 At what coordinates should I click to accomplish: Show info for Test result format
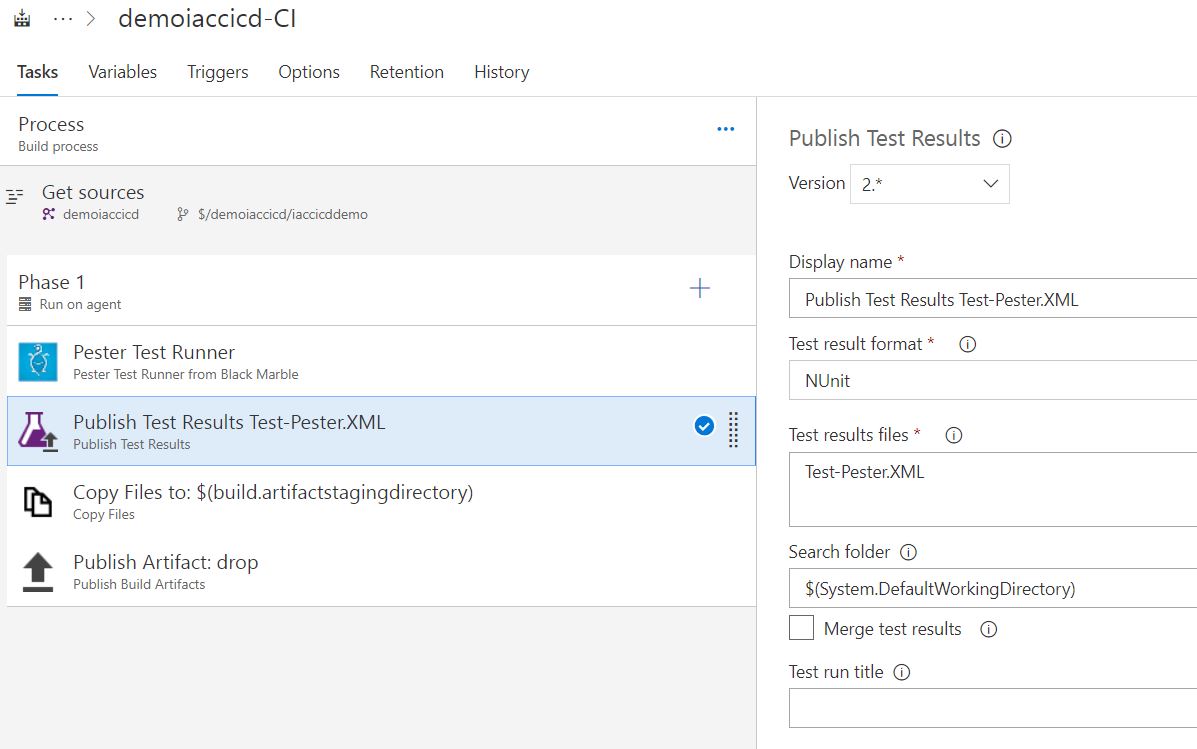point(967,344)
